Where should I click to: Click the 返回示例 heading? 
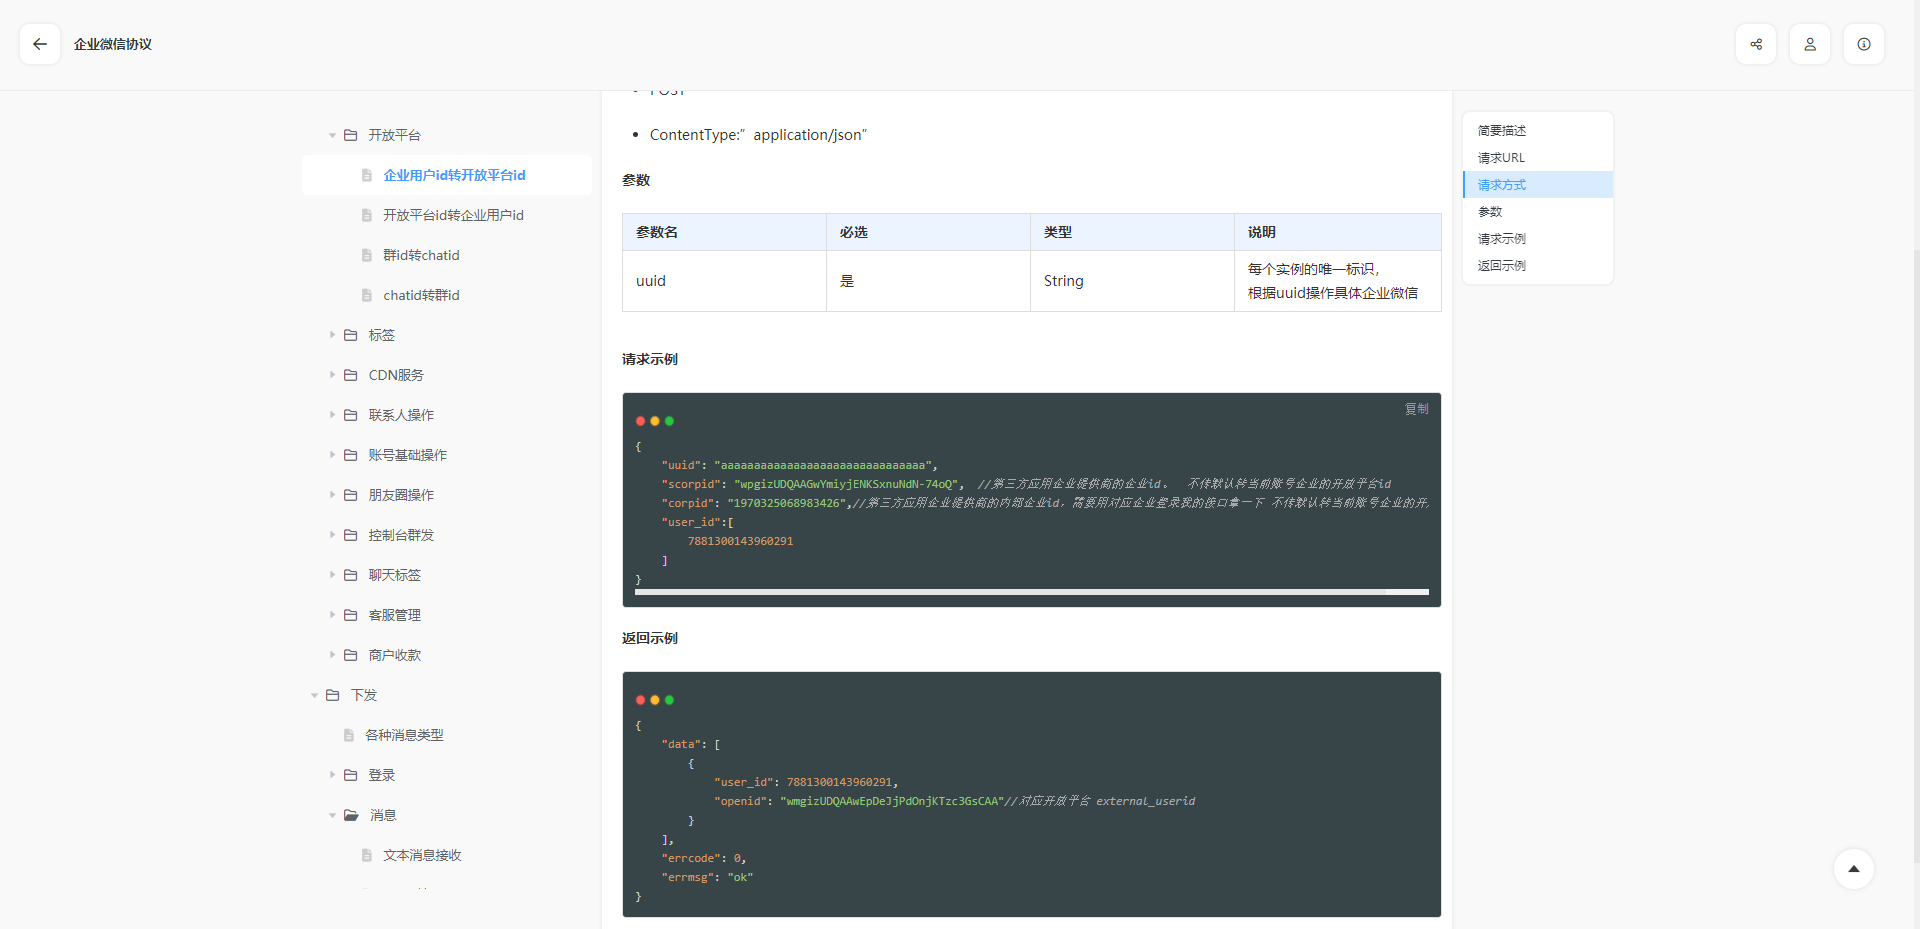tap(650, 638)
